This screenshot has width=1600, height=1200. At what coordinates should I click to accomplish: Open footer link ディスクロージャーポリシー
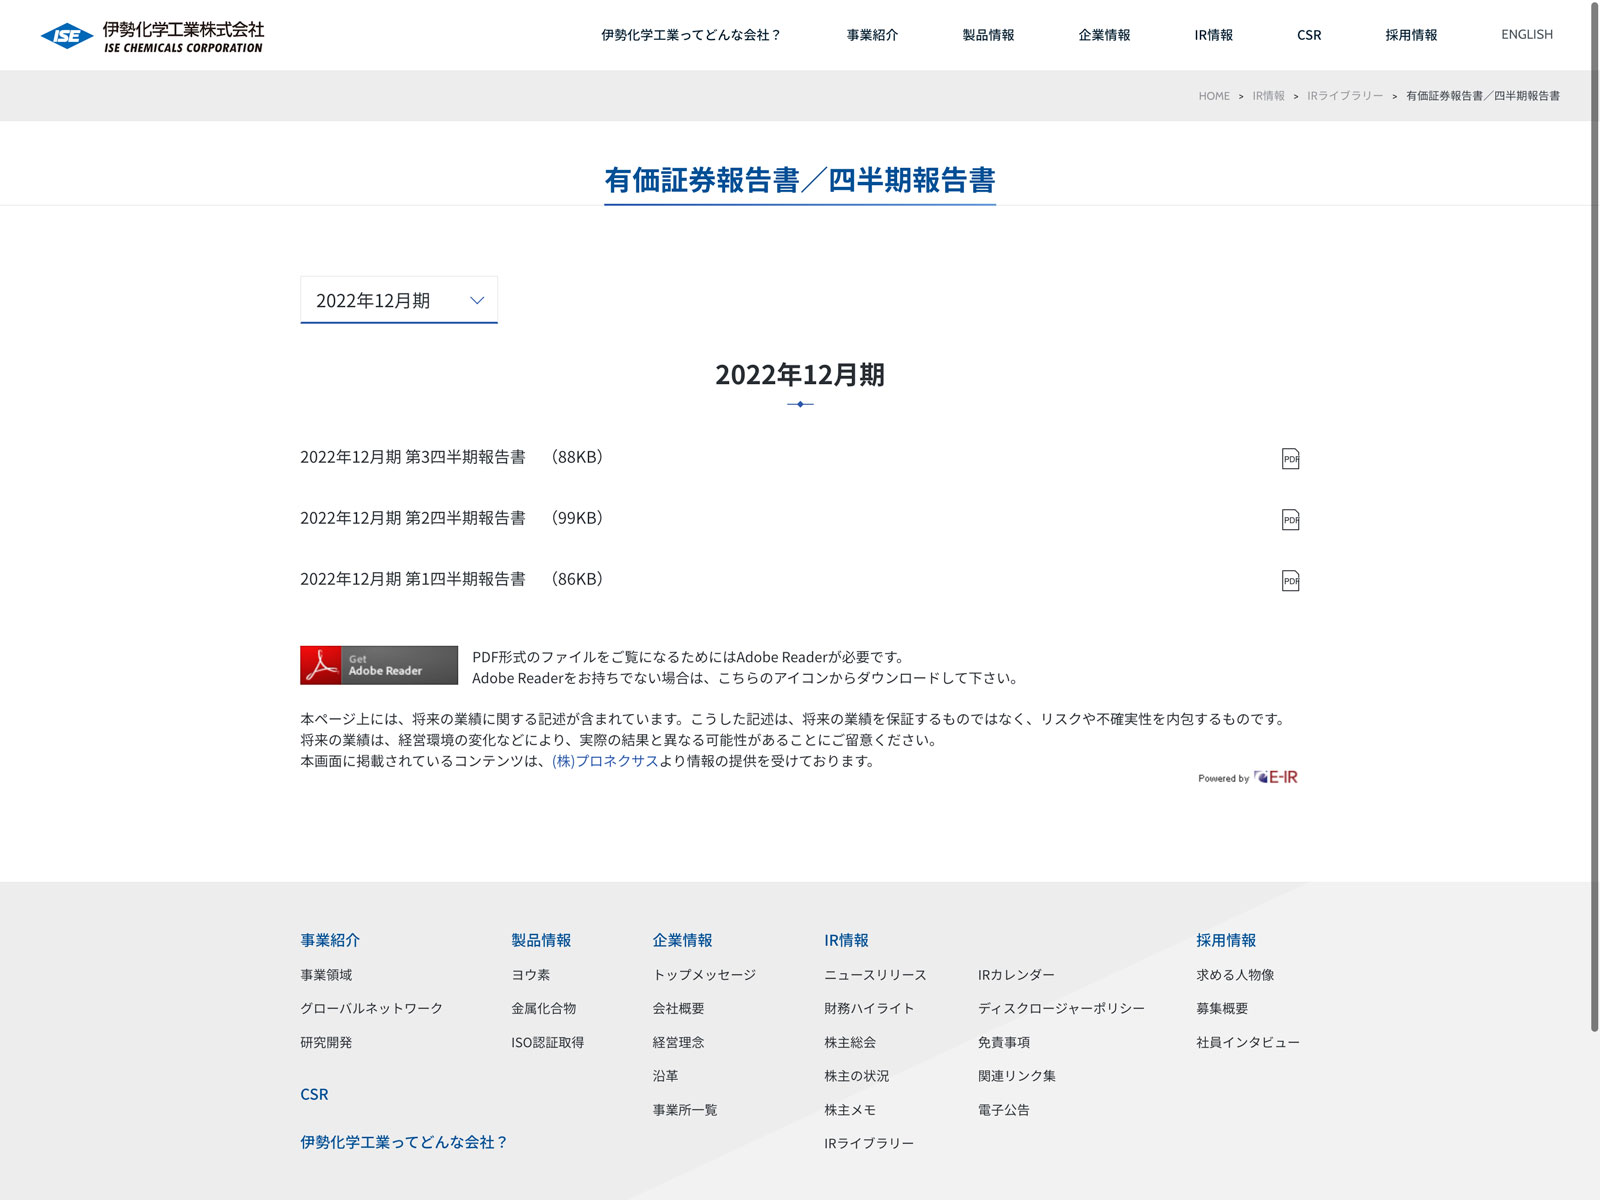pyautogui.click(x=1061, y=1008)
